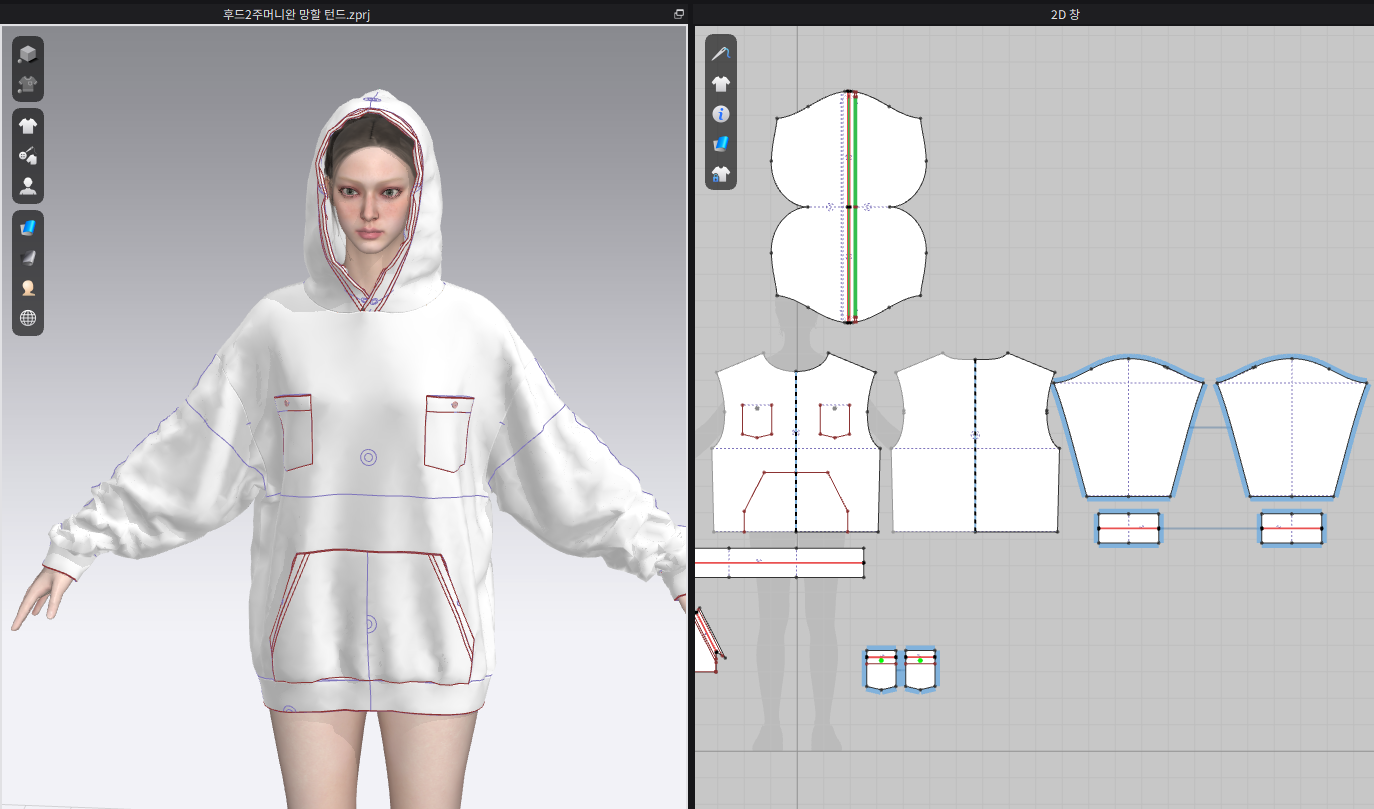Image resolution: width=1374 pixels, height=809 pixels.
Task: Click the button and tag attachments icon
Action: 28,156
